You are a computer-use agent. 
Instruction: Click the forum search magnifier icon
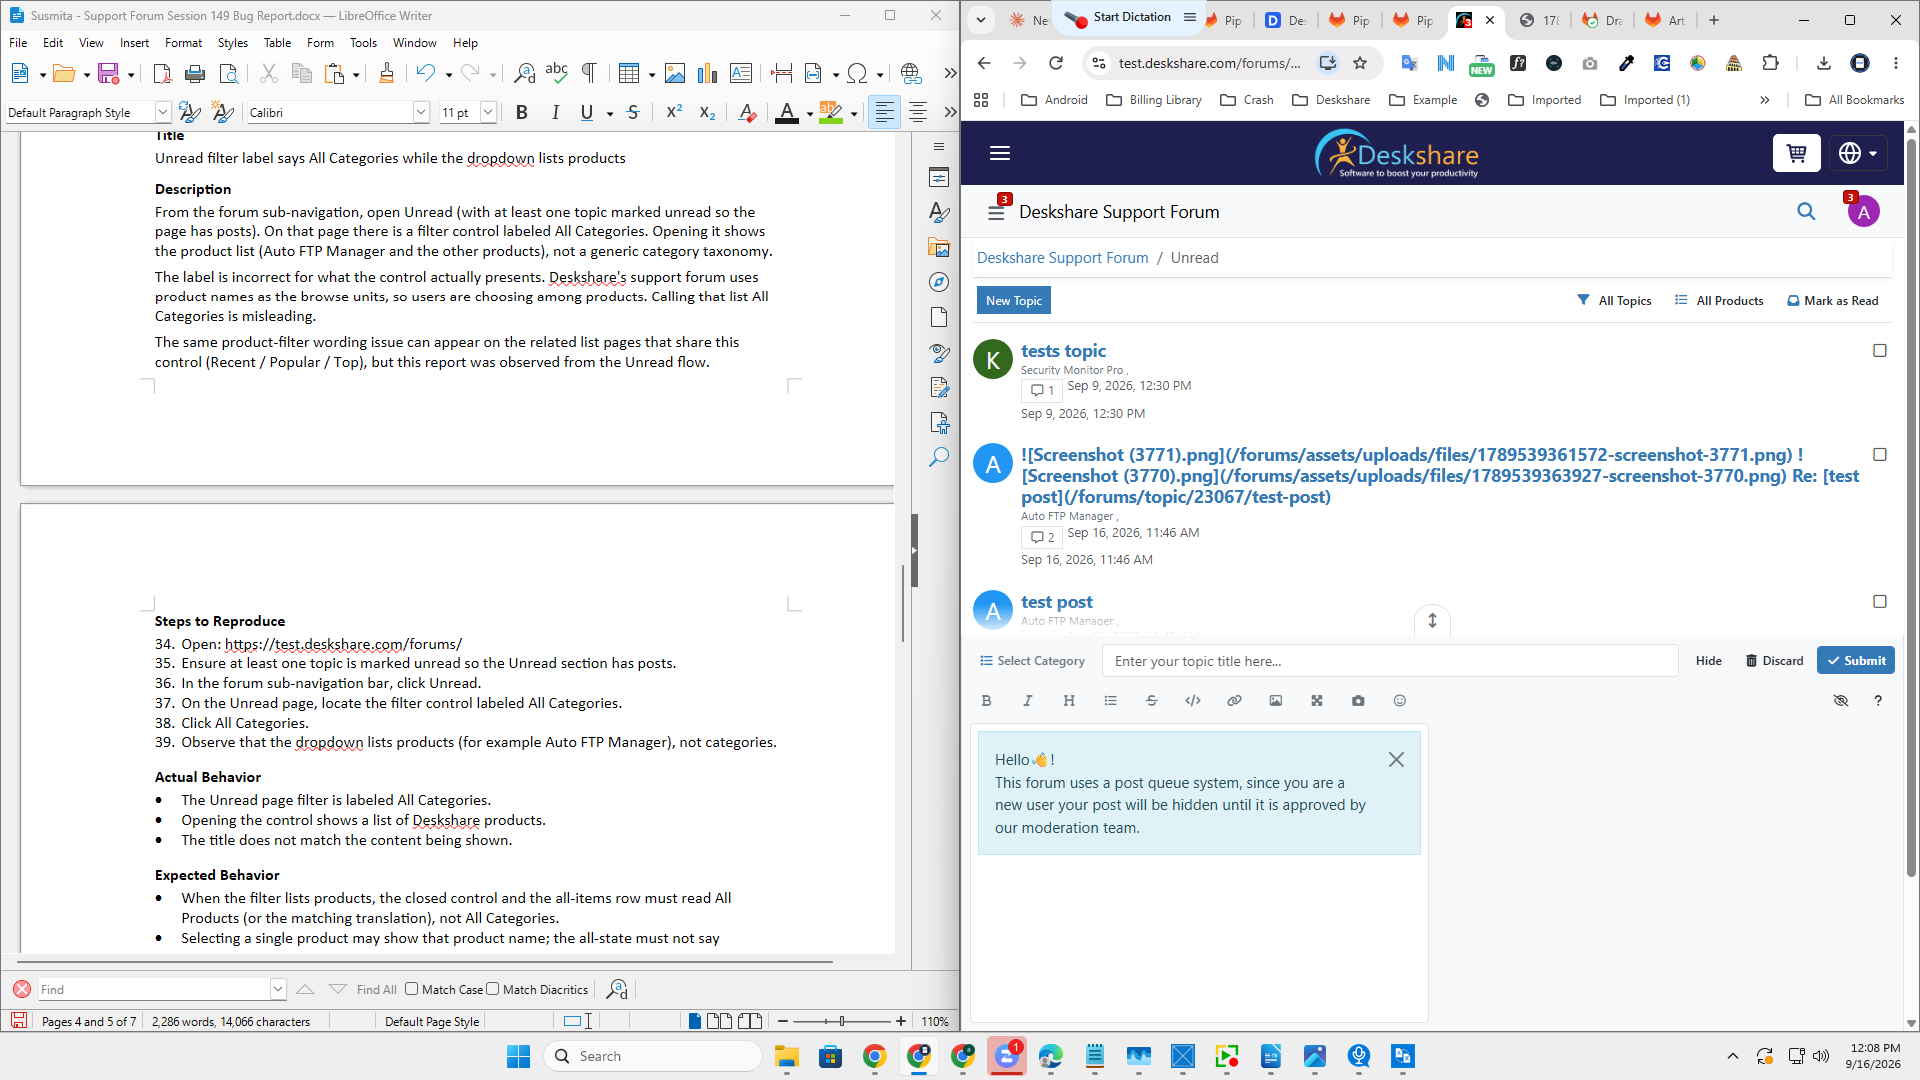[x=1806, y=212]
